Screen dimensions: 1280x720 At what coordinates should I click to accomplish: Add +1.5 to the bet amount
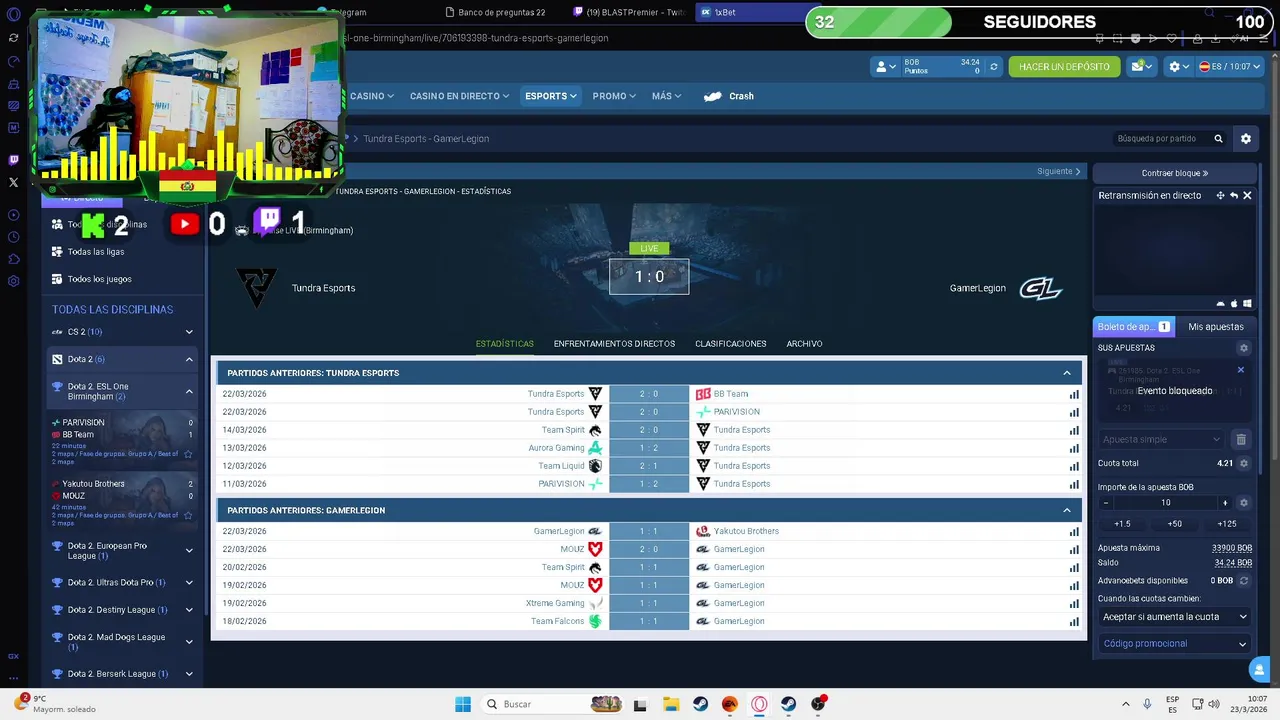1122,524
